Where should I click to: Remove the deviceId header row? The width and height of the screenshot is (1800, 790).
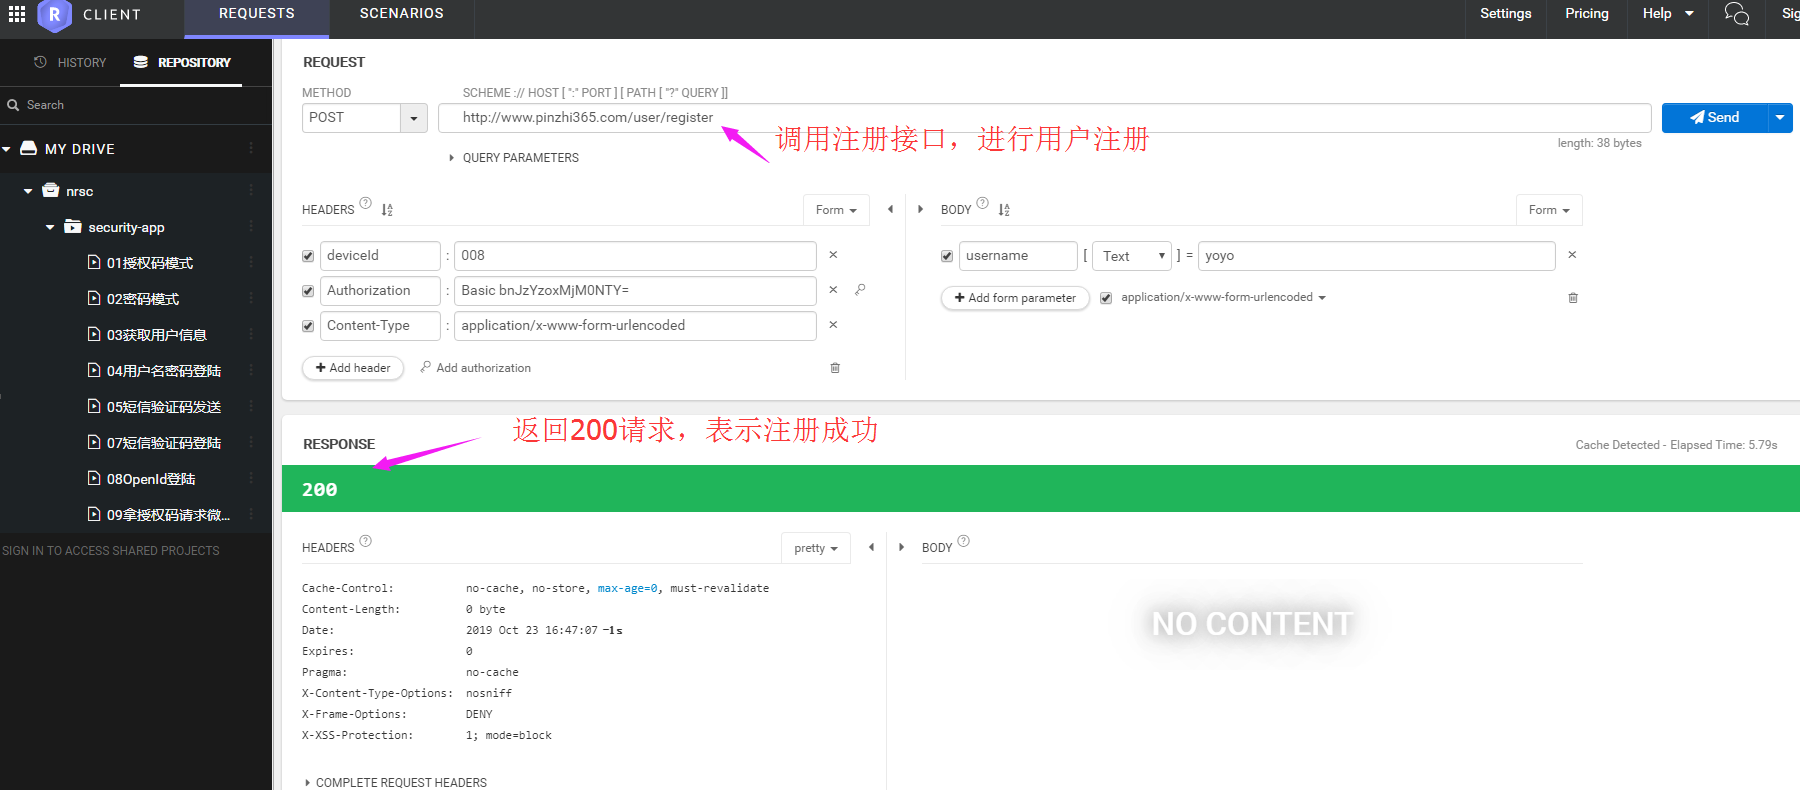point(833,255)
